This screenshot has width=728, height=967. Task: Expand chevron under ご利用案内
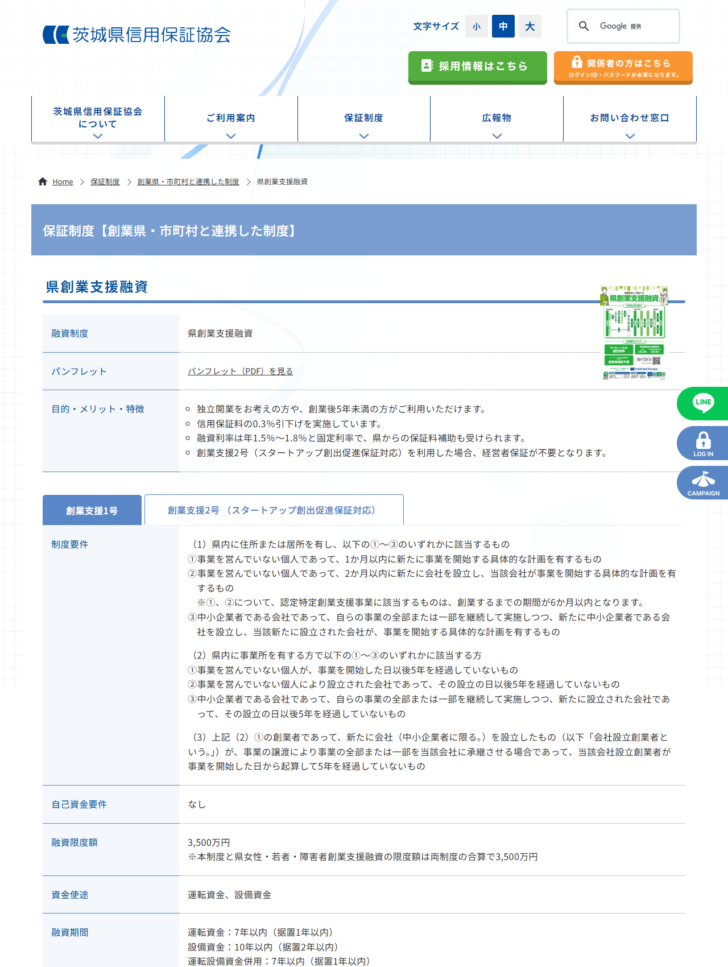pos(231,136)
